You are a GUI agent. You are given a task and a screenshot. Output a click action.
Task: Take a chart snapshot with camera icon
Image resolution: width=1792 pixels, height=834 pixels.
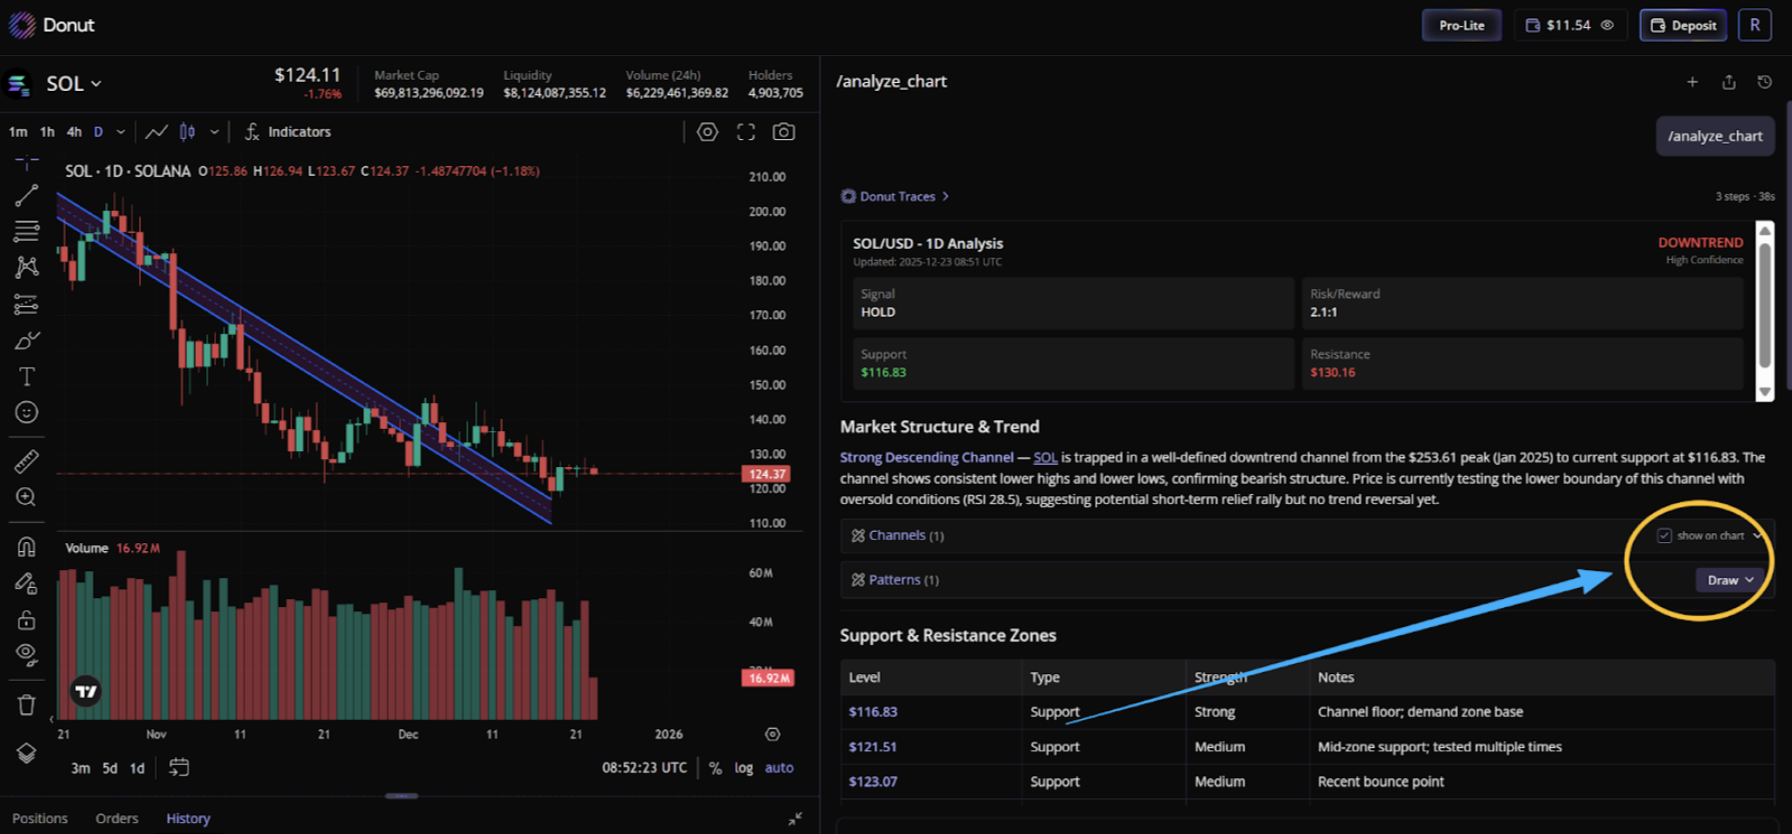[784, 132]
